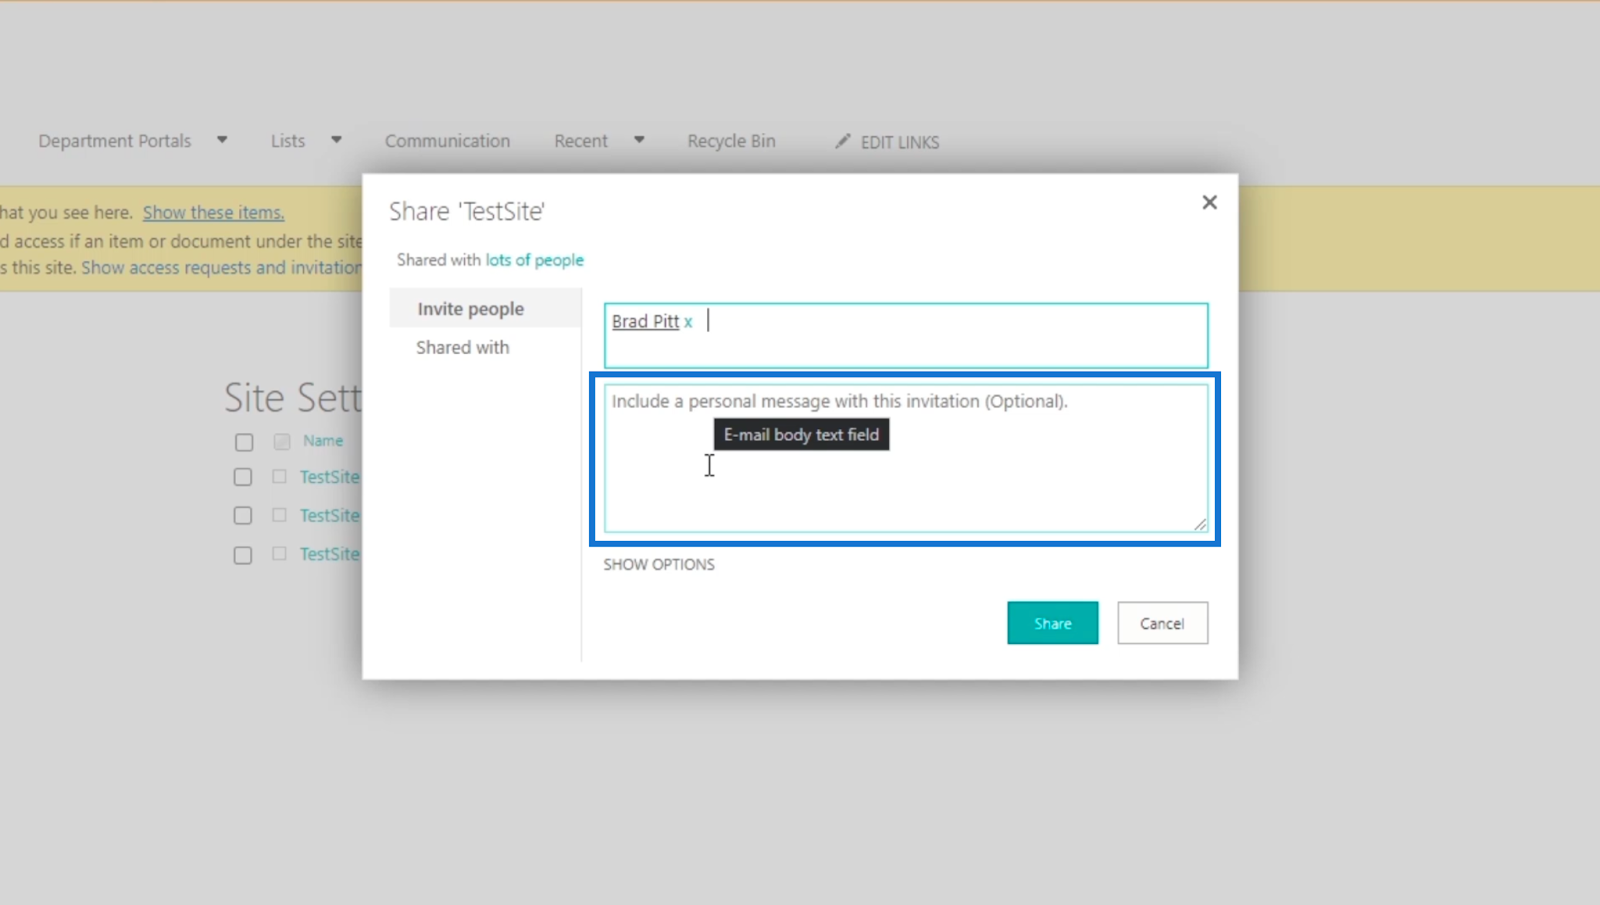Click the 'lots of people' link
Image resolution: width=1600 pixels, height=905 pixels.
coord(534,260)
